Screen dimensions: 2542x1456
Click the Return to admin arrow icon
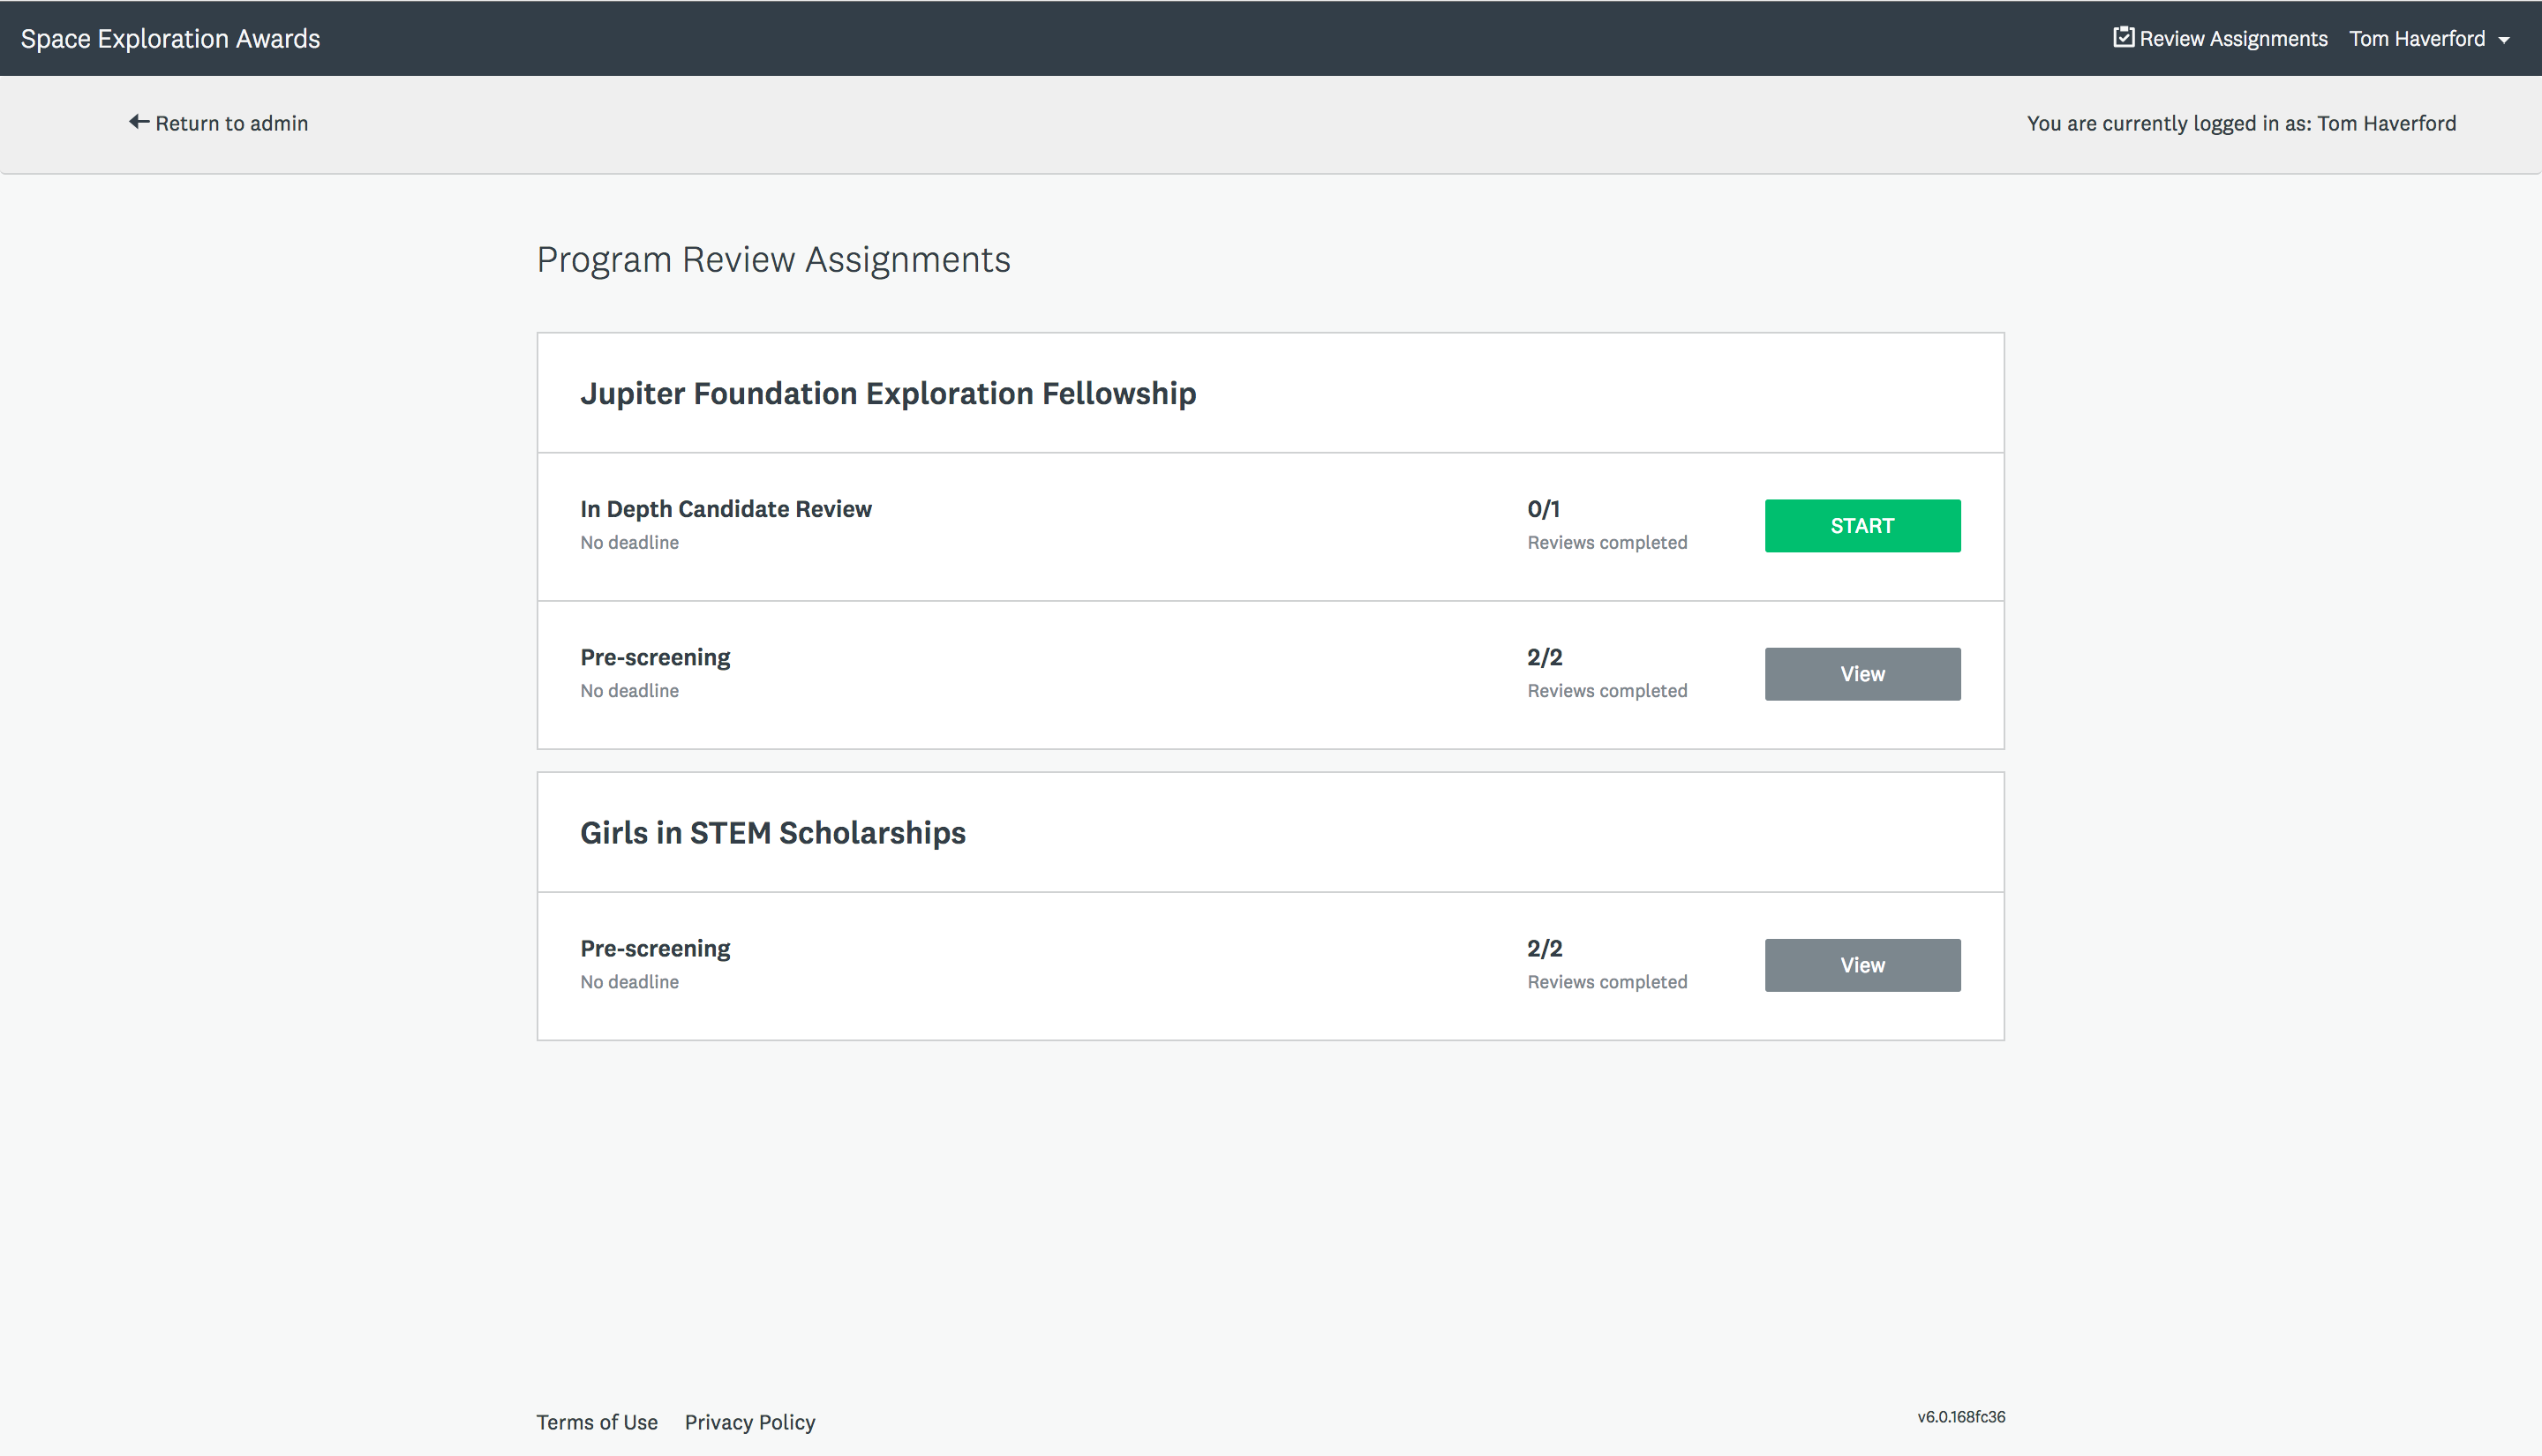[x=139, y=122]
